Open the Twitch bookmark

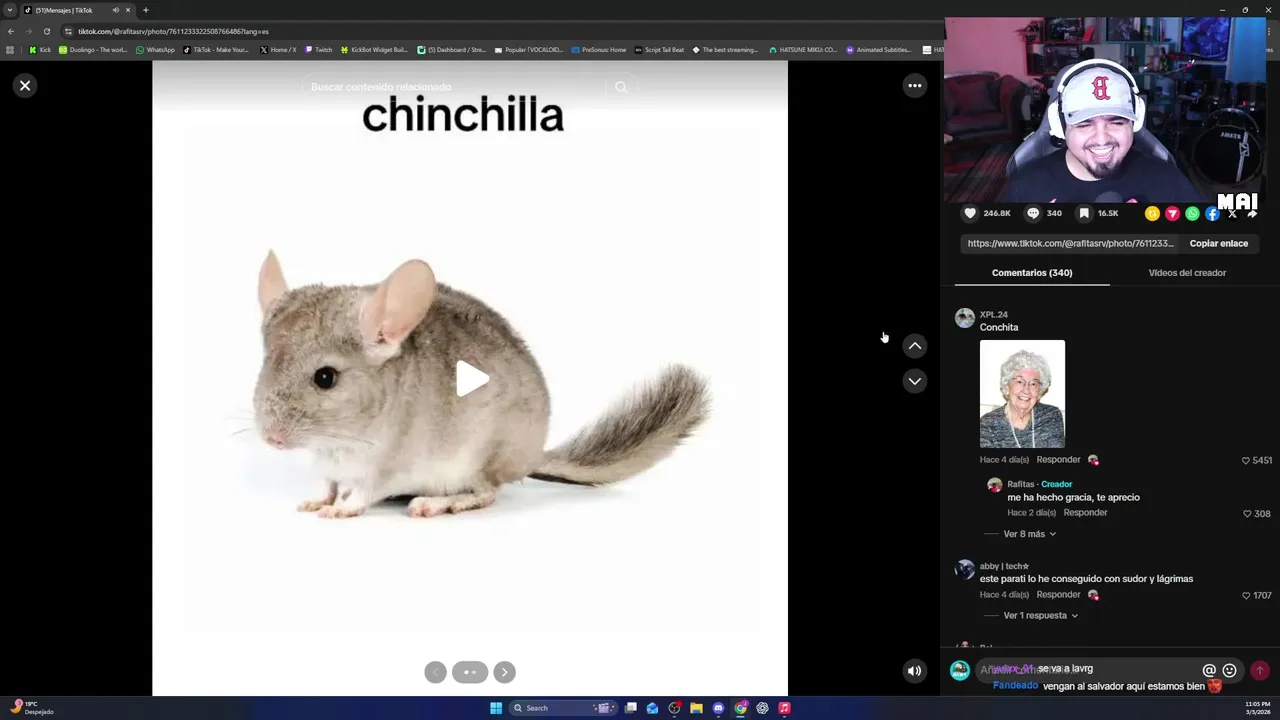[319, 50]
